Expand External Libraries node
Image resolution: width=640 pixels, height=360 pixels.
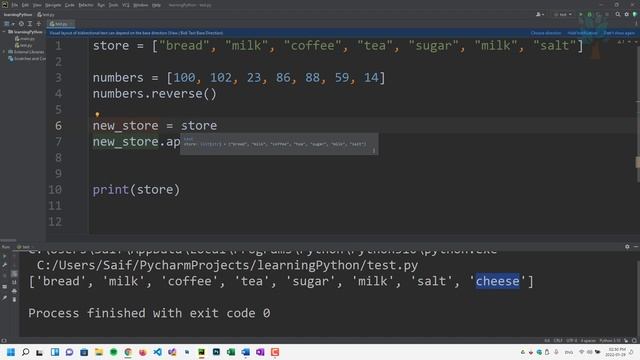pos(4,52)
